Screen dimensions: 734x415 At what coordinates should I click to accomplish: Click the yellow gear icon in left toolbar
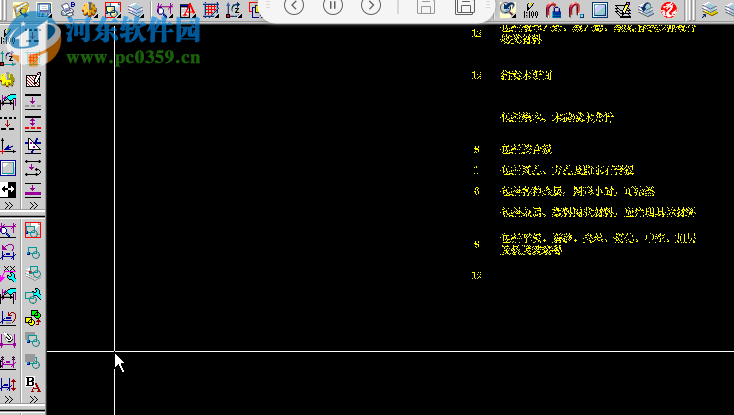(8, 80)
